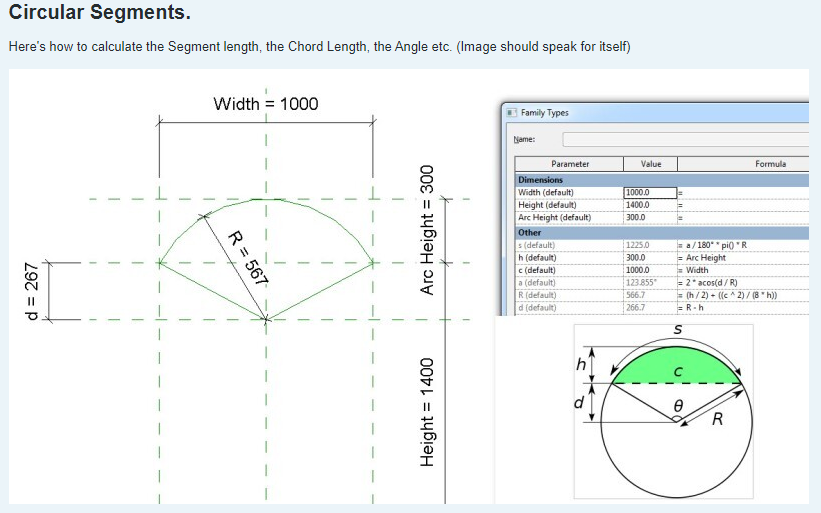Click the 'c' chord label in the green segment

click(x=678, y=372)
